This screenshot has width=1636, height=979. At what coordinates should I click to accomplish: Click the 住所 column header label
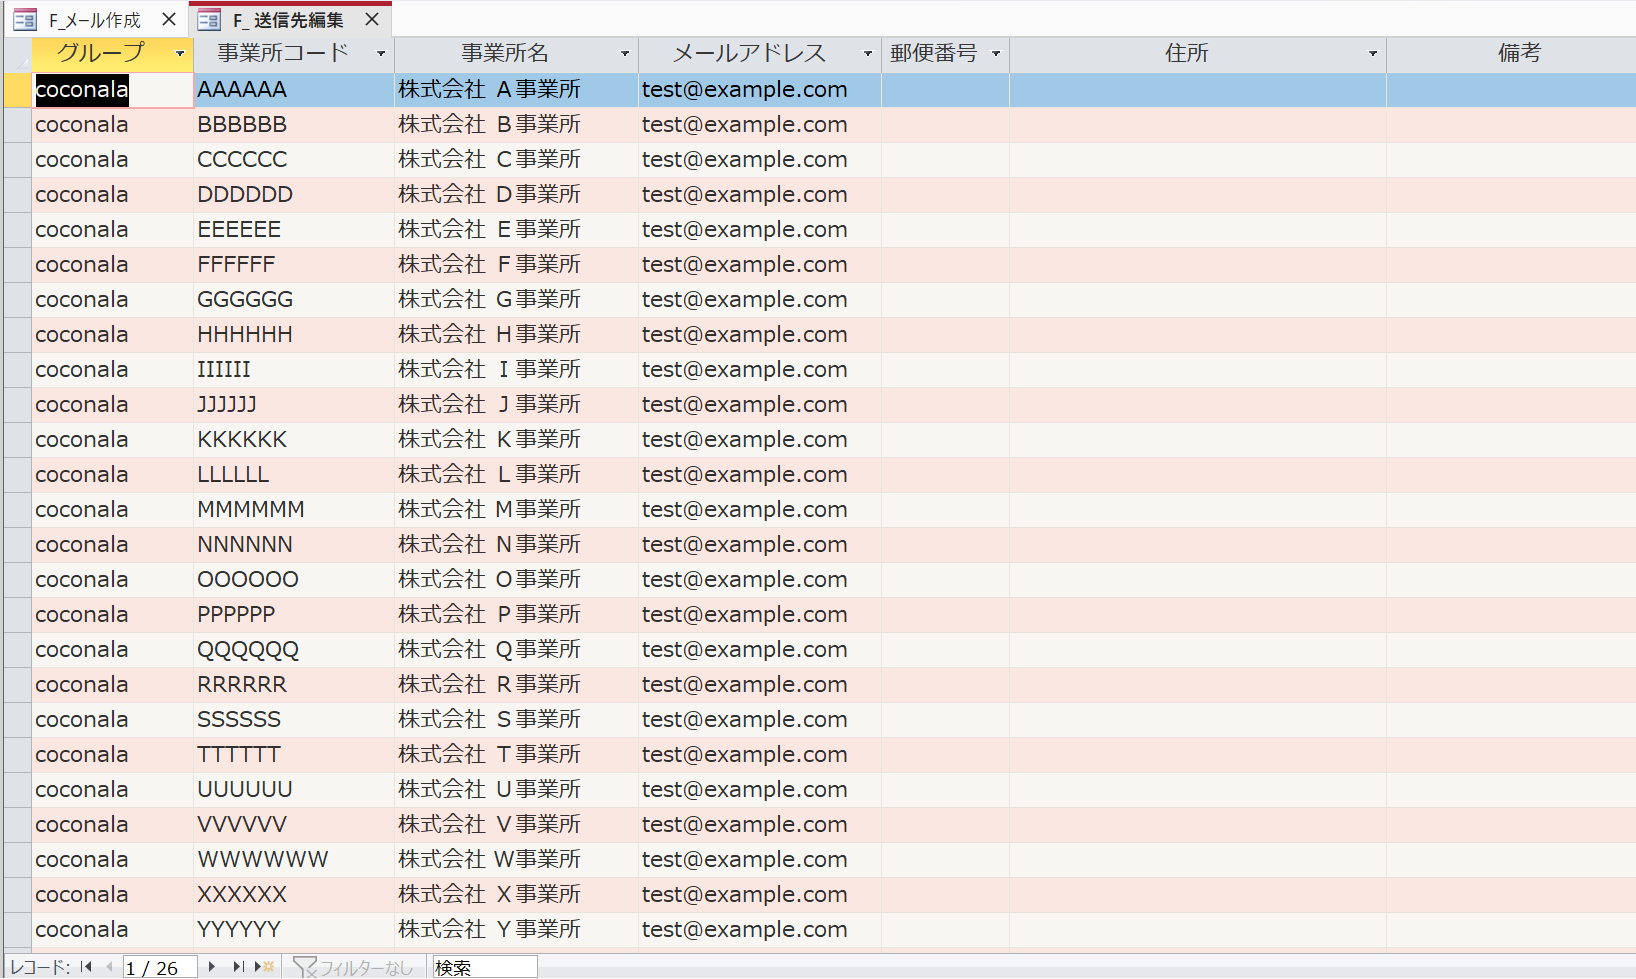(x=1187, y=53)
